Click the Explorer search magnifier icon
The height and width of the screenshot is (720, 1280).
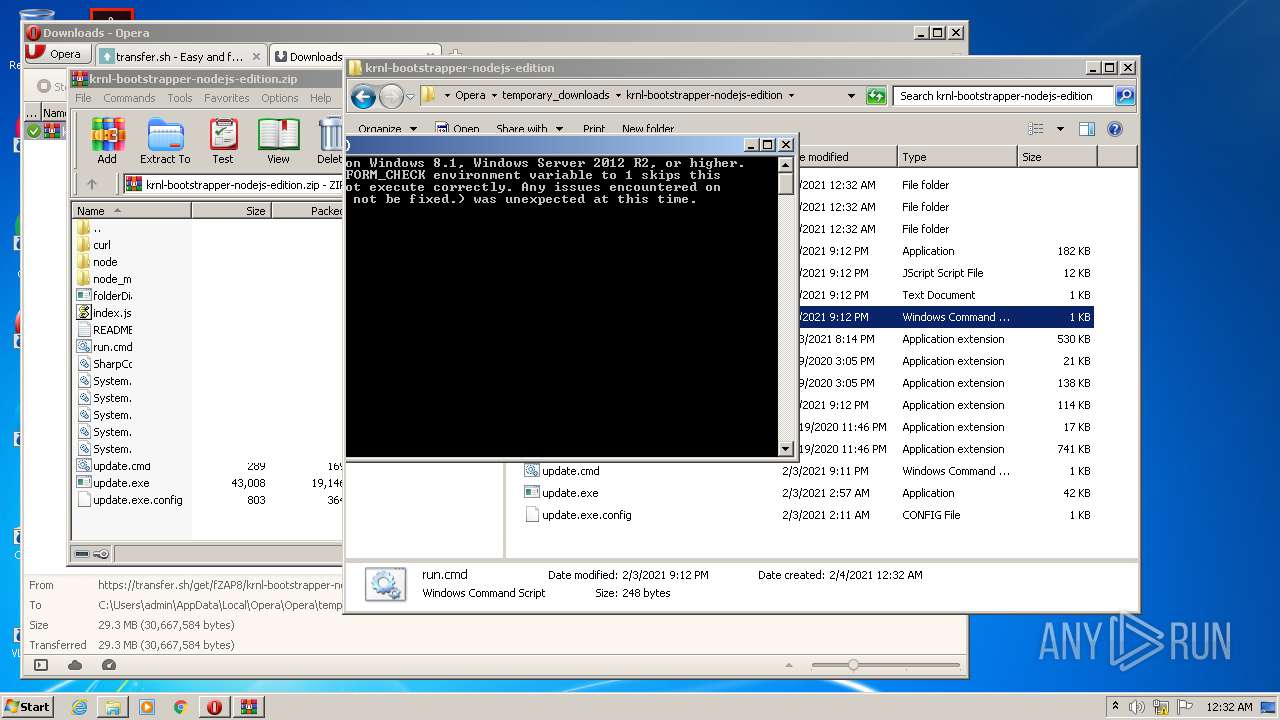point(1125,96)
